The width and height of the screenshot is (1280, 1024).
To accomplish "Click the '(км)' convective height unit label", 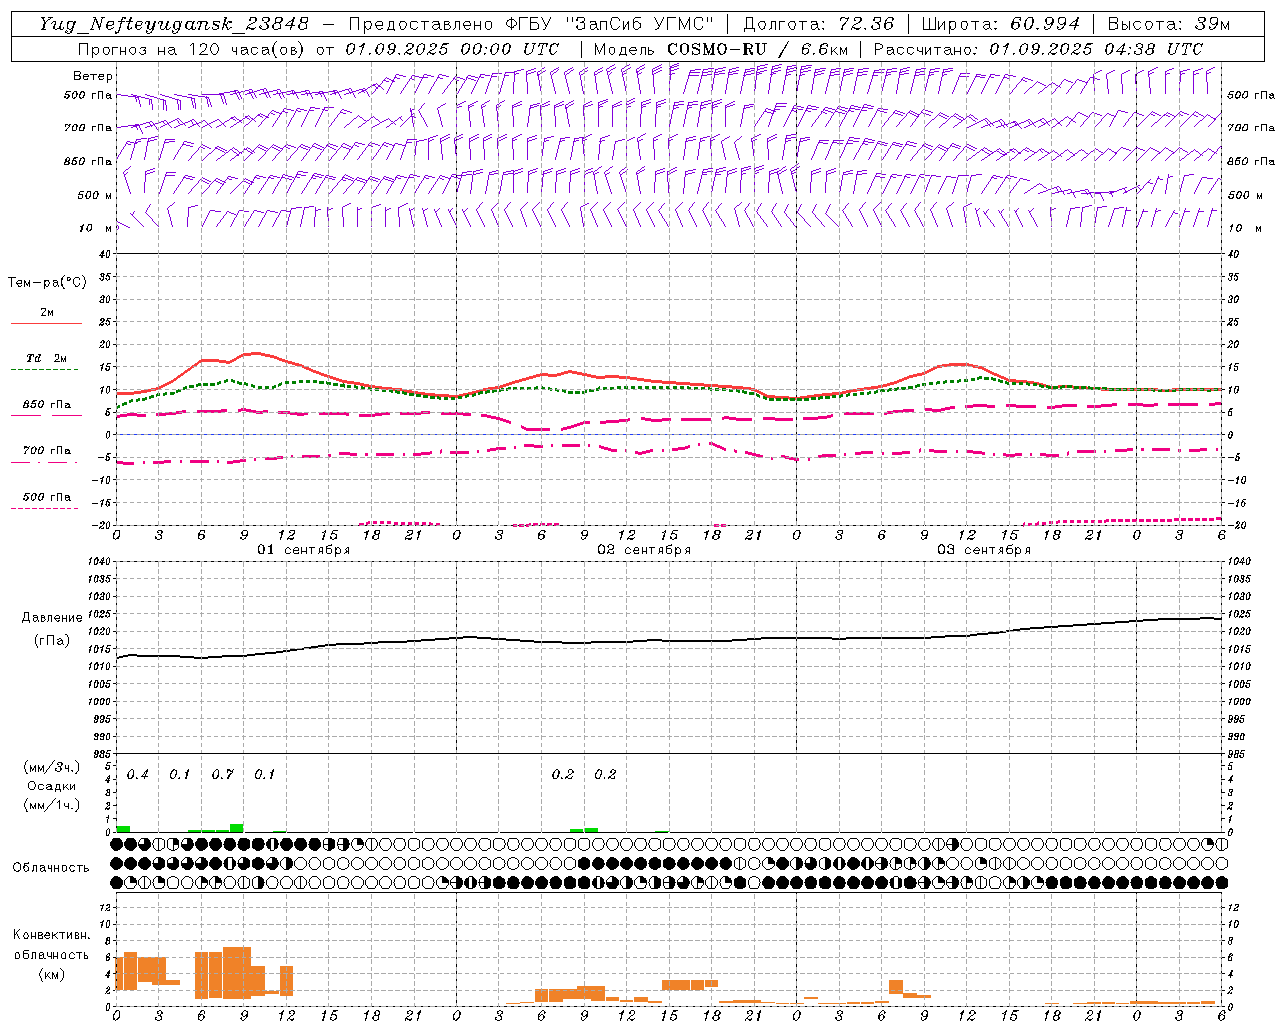I will point(51,974).
